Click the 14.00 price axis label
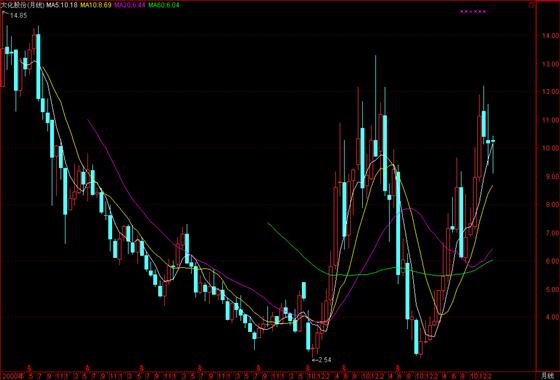The width and height of the screenshot is (560, 380). coord(550,36)
